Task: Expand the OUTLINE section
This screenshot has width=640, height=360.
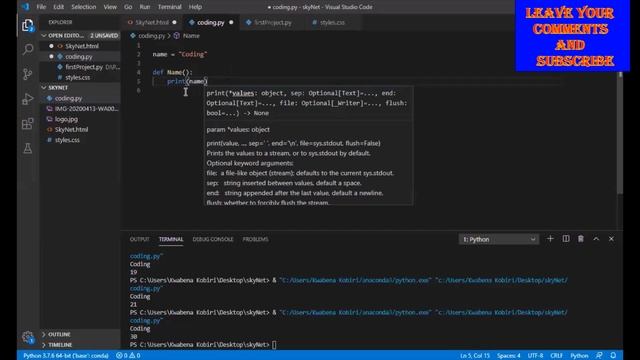Action: [80, 334]
